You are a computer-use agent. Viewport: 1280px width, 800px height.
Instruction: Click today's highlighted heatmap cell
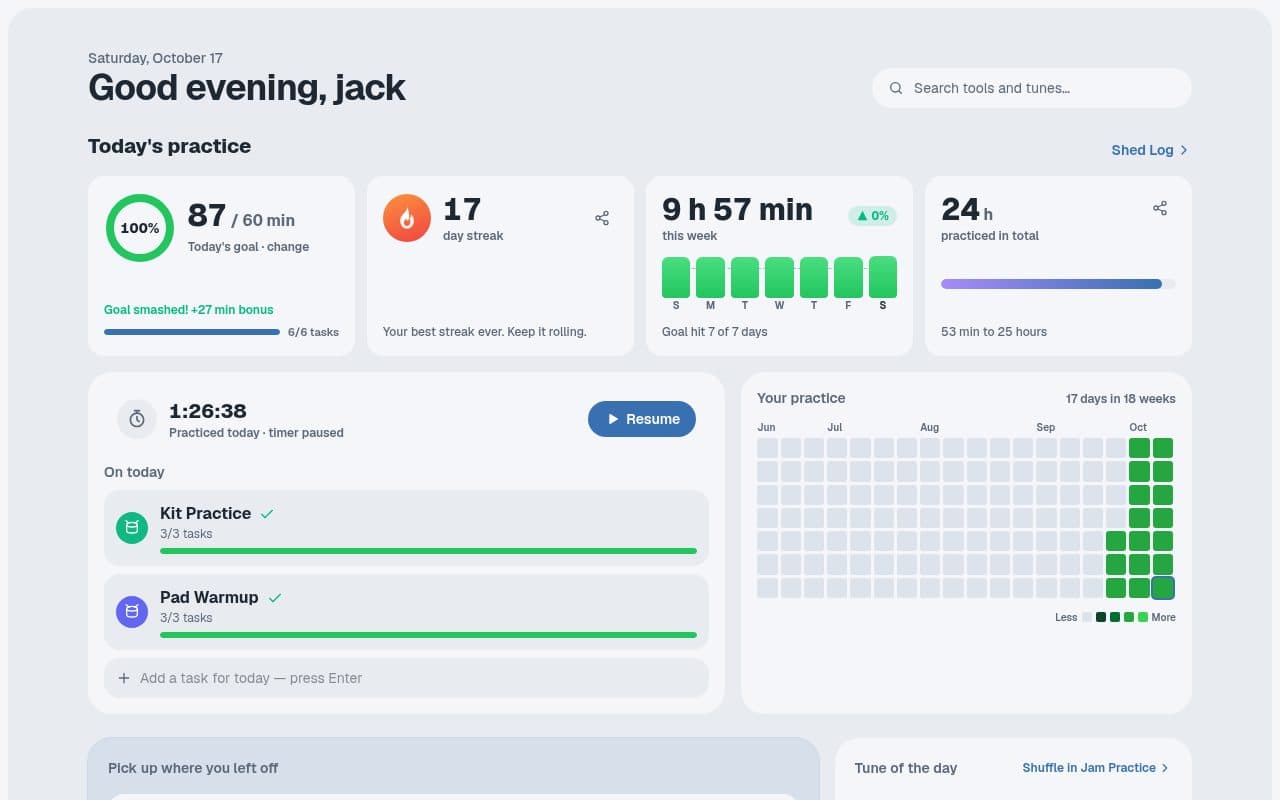tap(1163, 588)
